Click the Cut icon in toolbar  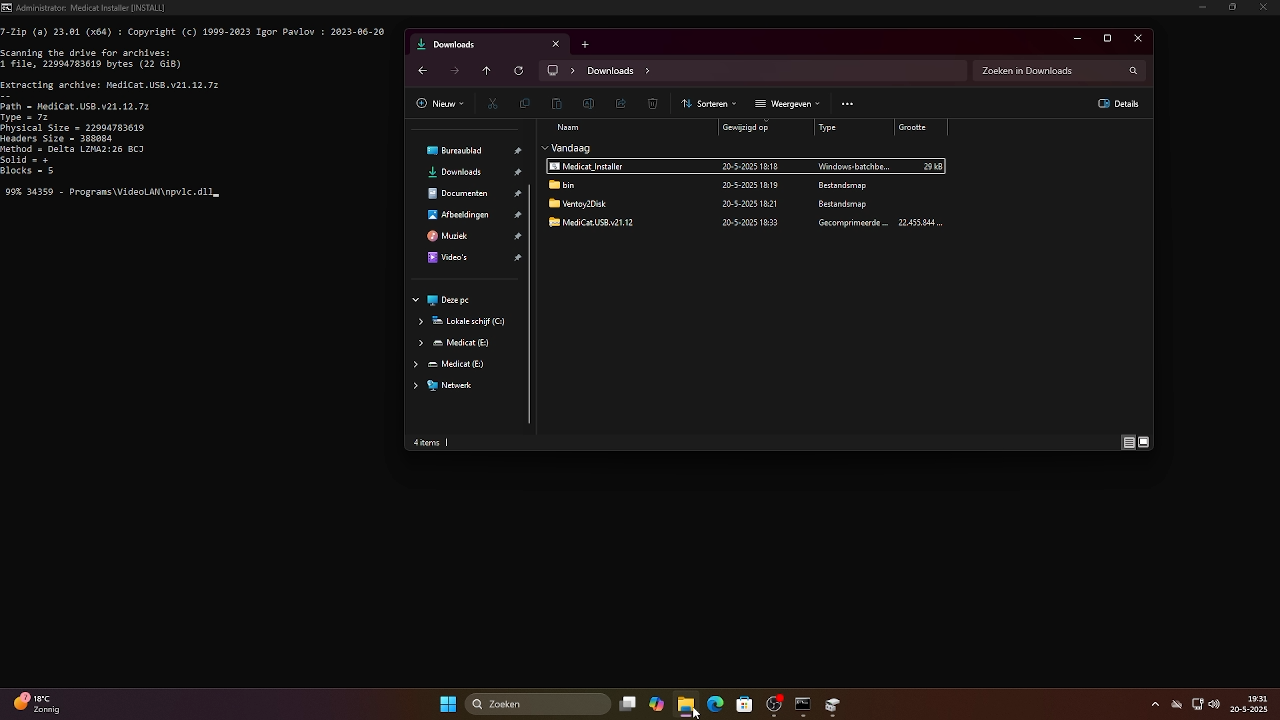[x=492, y=104]
